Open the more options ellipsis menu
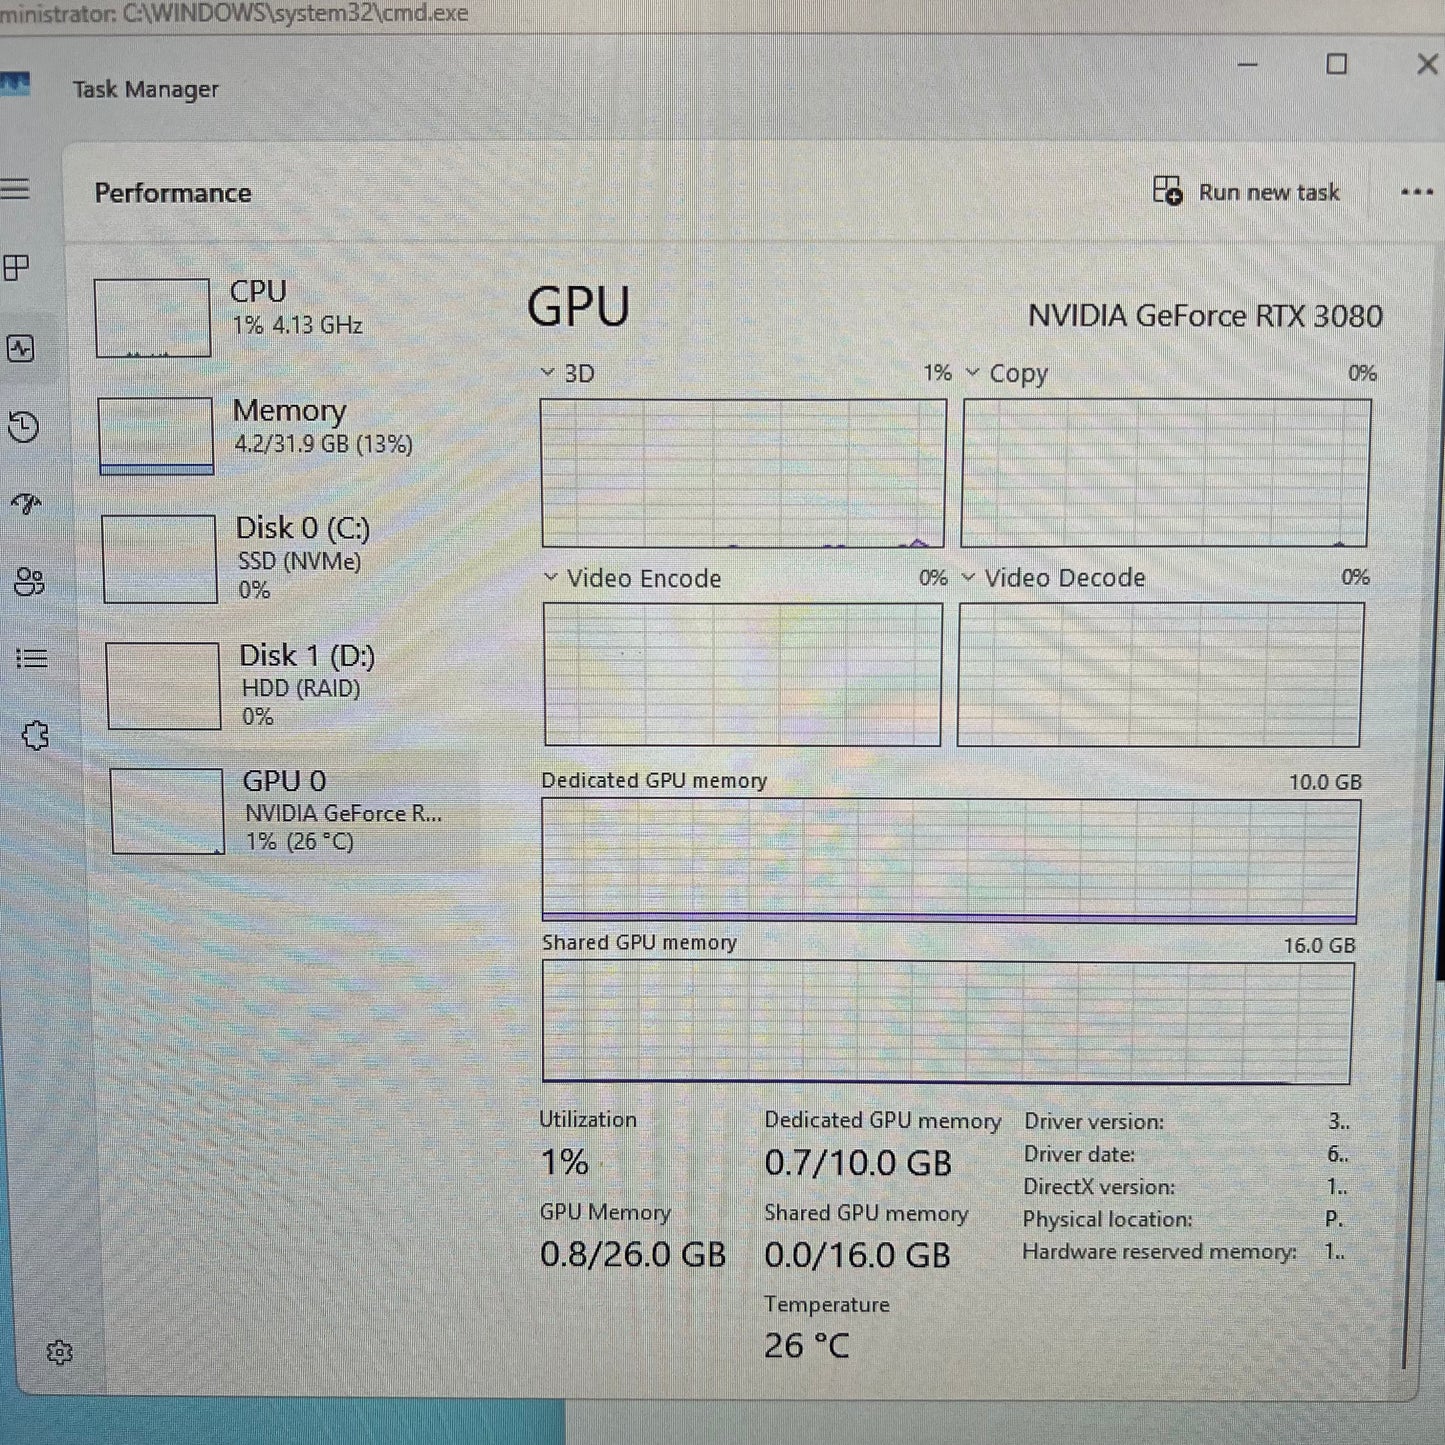The image size is (1445, 1445). (x=1417, y=192)
